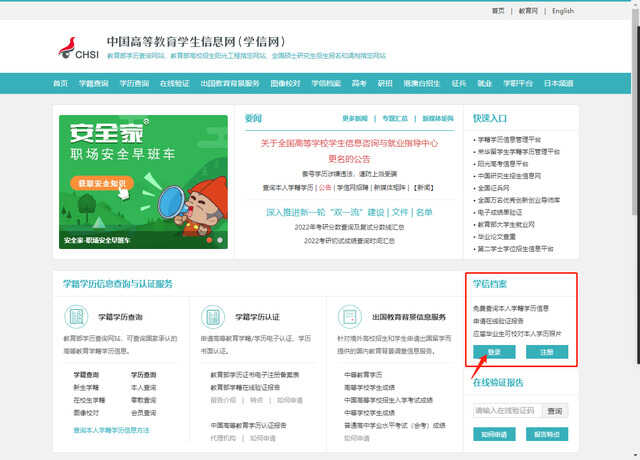Click the English link at top right
Screen dimensions: 640x460
pos(563,11)
